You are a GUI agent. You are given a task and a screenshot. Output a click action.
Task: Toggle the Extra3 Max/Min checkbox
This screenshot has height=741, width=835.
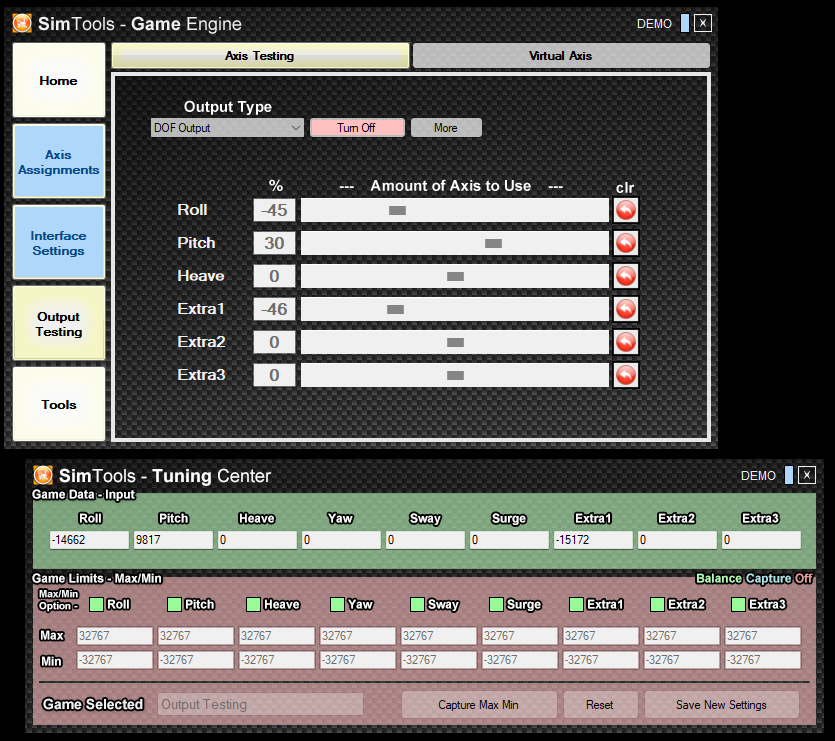(739, 604)
